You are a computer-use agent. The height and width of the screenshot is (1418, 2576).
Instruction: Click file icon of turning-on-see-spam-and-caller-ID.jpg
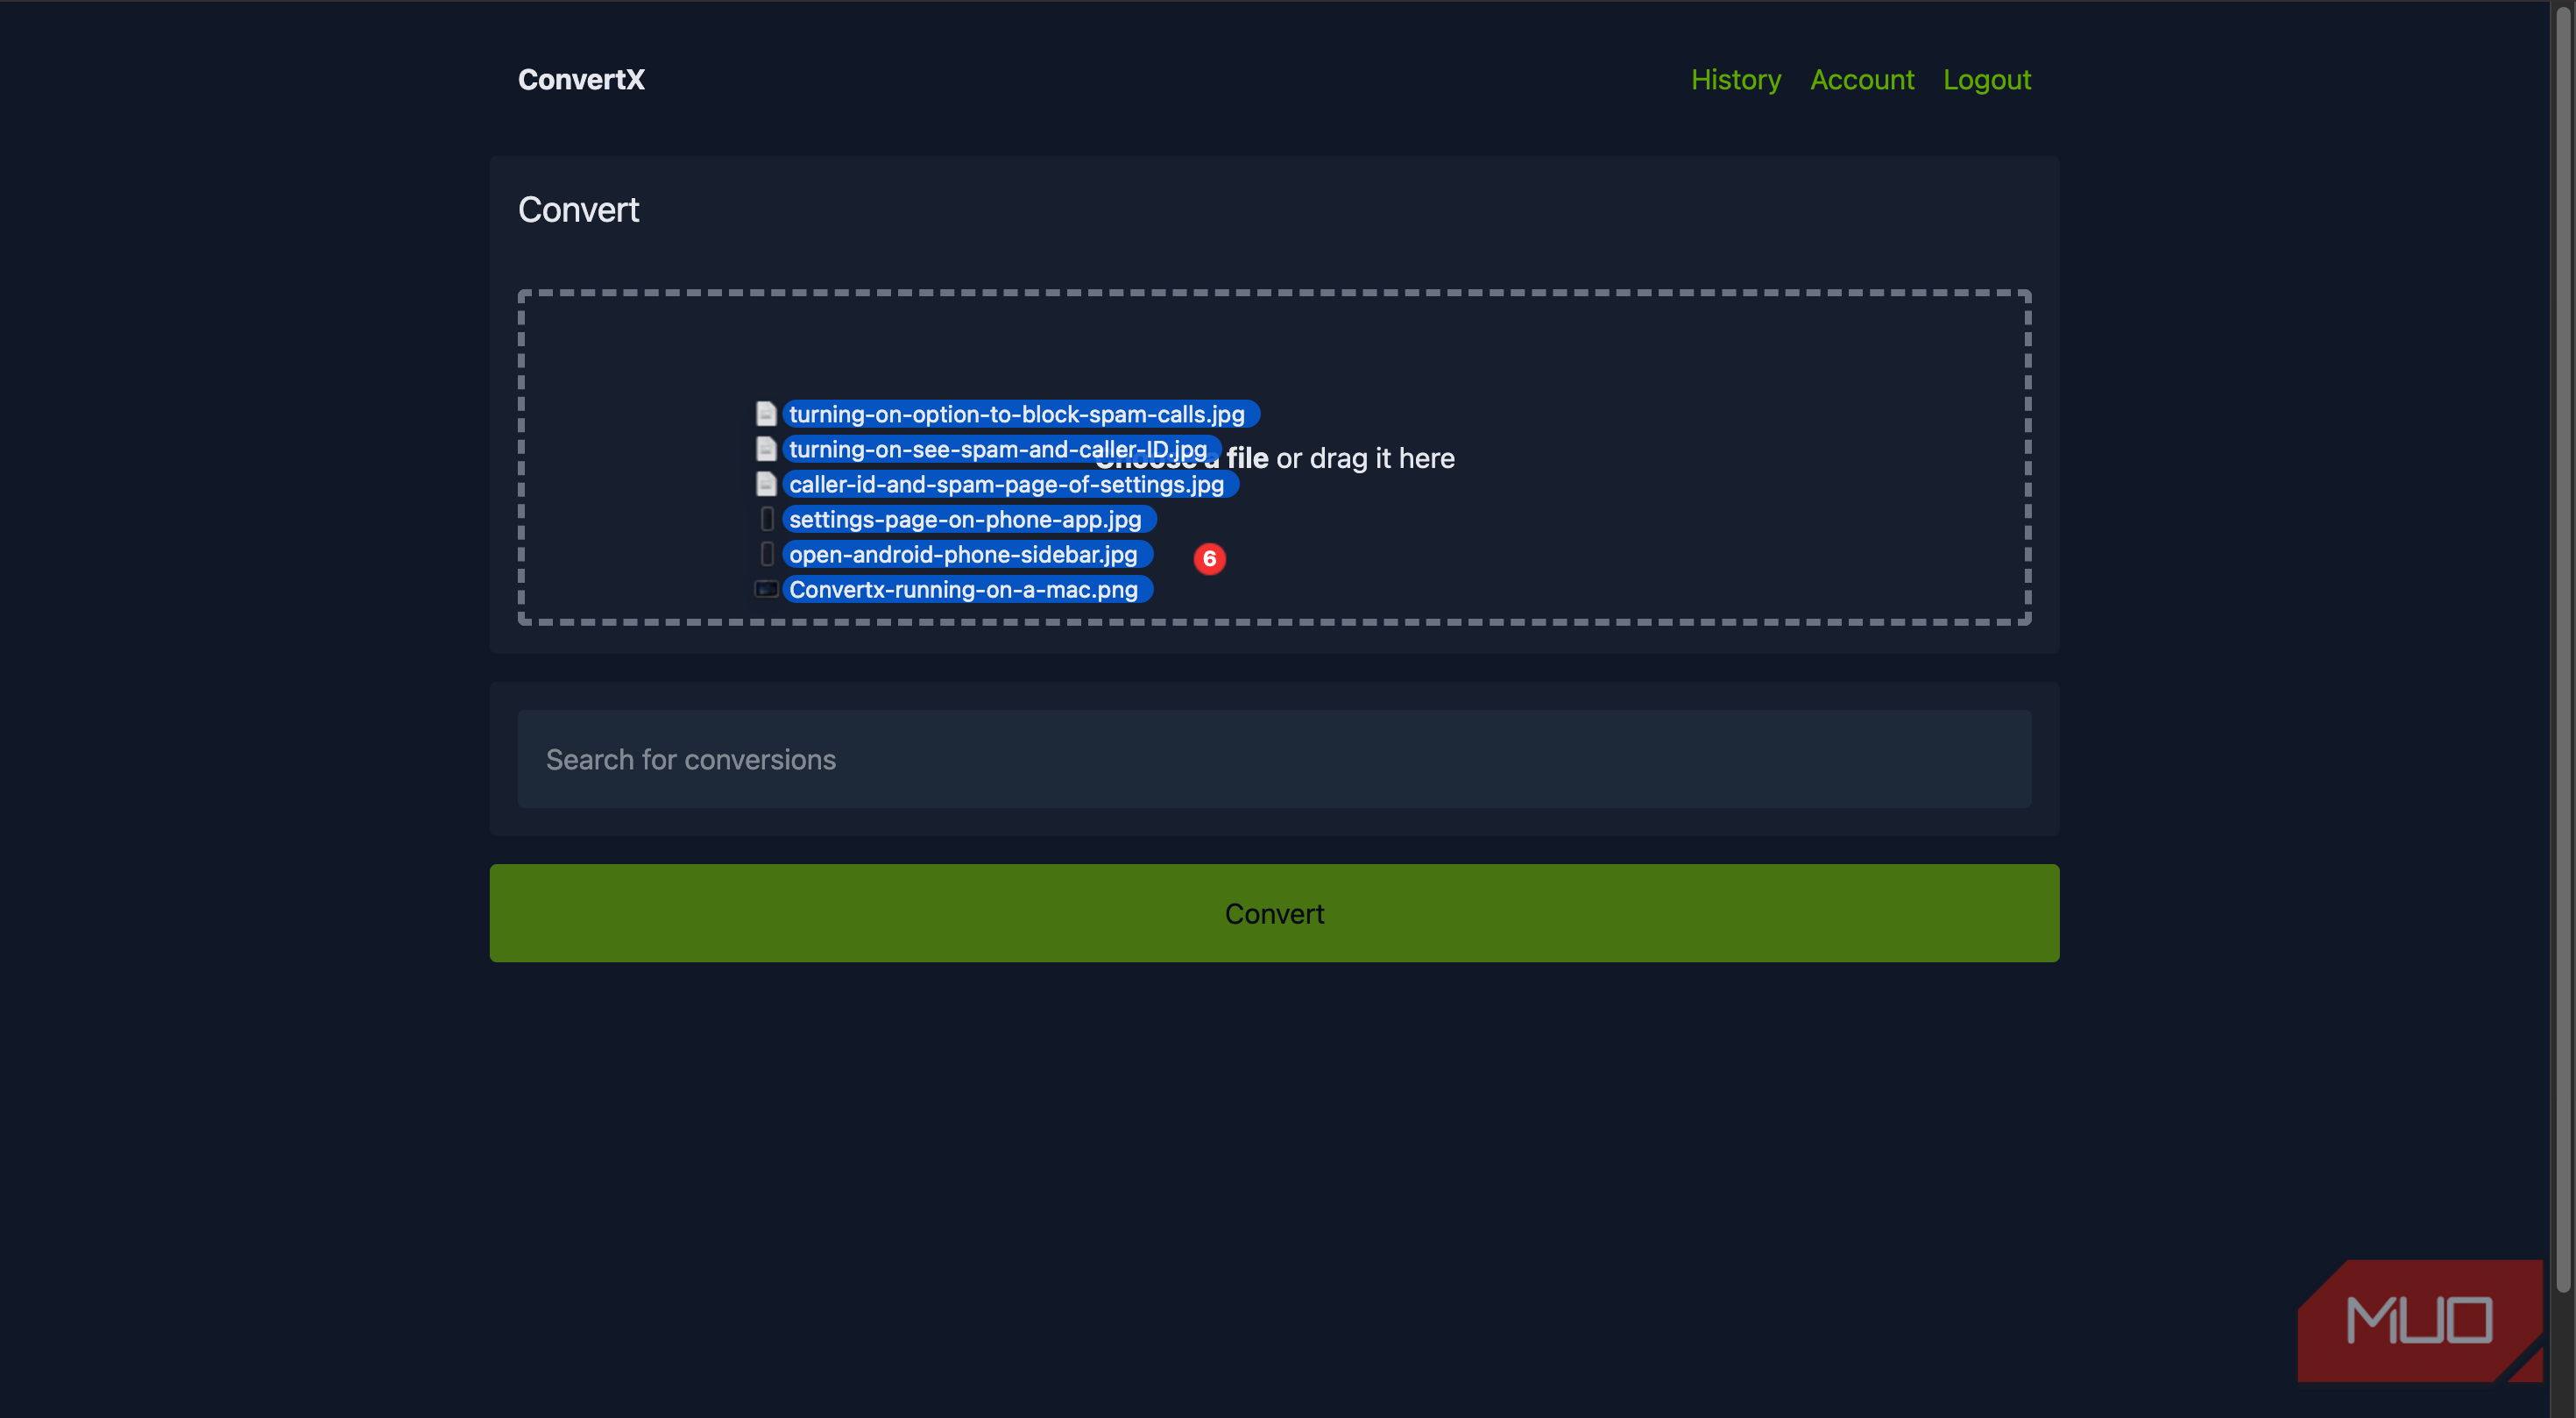766,449
